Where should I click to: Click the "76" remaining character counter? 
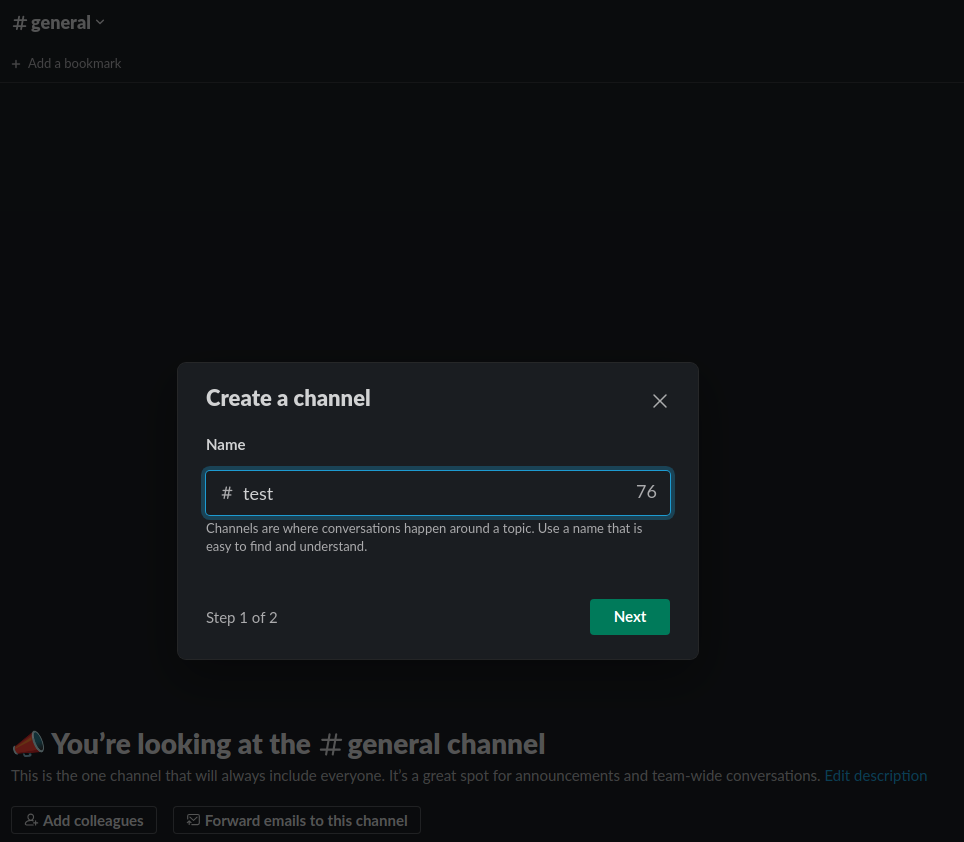coord(646,492)
